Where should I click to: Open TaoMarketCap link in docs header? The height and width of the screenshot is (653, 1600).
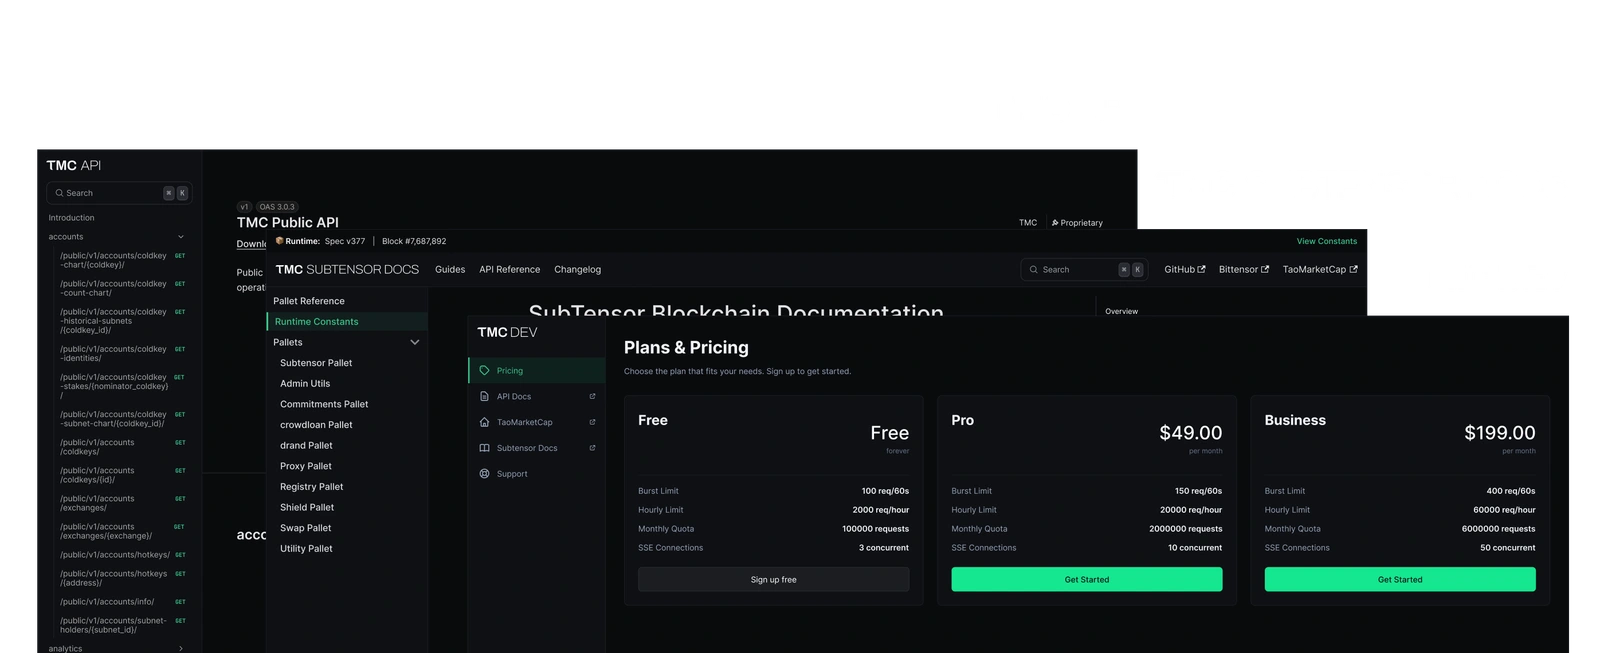[1320, 269]
